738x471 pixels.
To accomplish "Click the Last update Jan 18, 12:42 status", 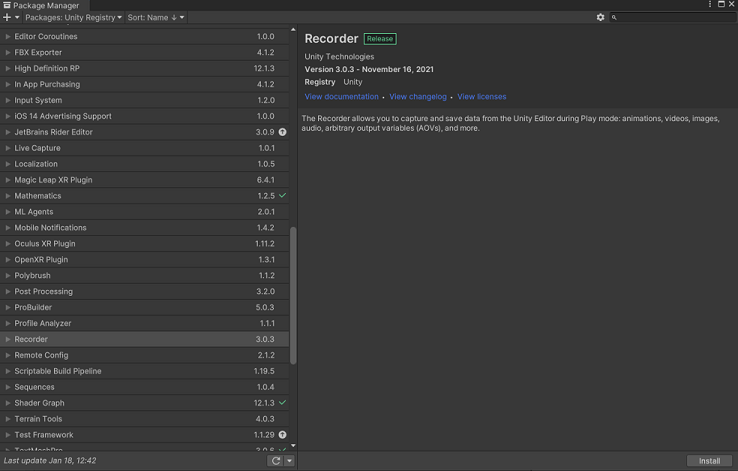I will point(50,461).
